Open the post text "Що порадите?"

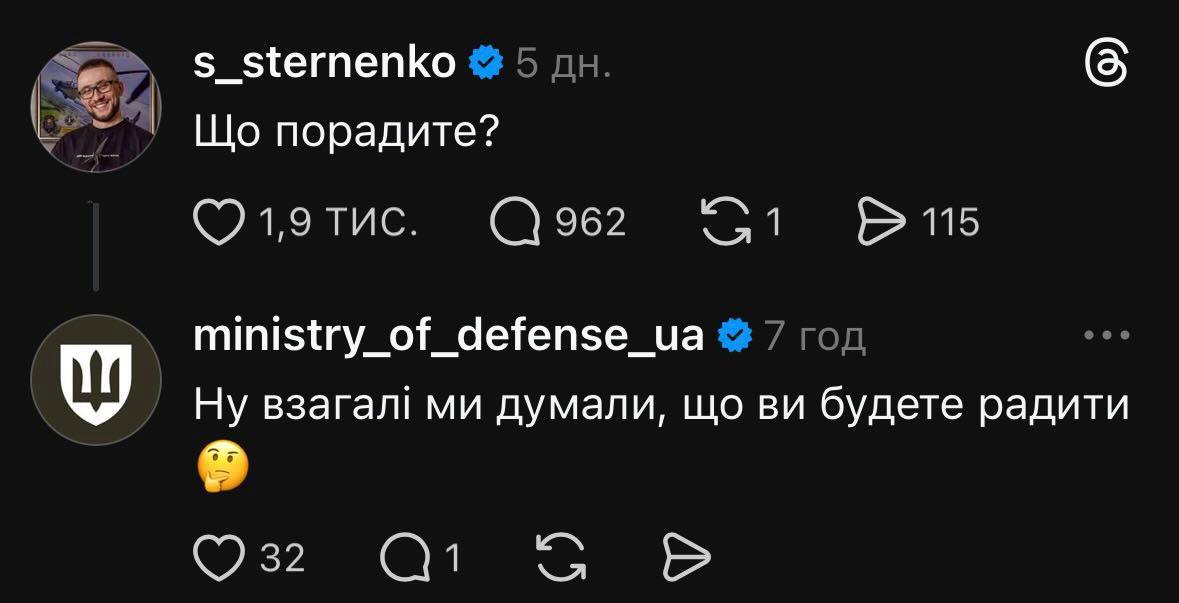click(x=346, y=131)
